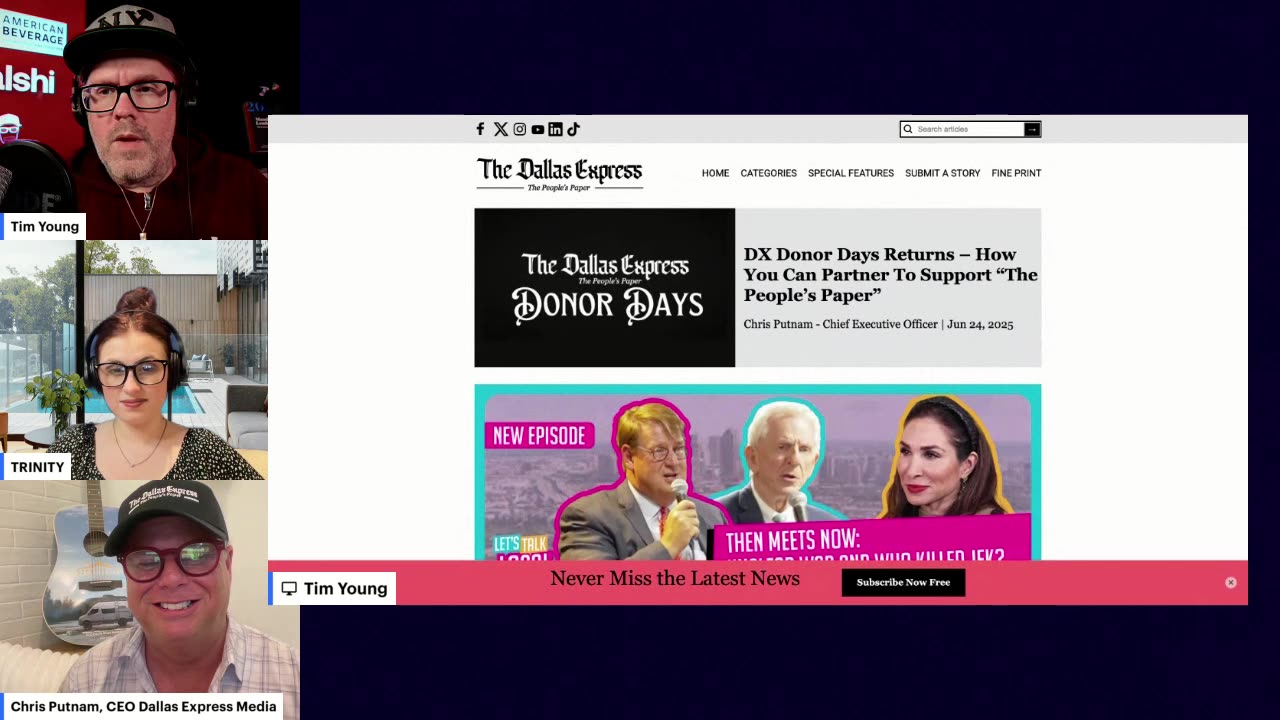Open the Dallas Express Facebook page icon
1280x720 pixels.
pos(480,129)
